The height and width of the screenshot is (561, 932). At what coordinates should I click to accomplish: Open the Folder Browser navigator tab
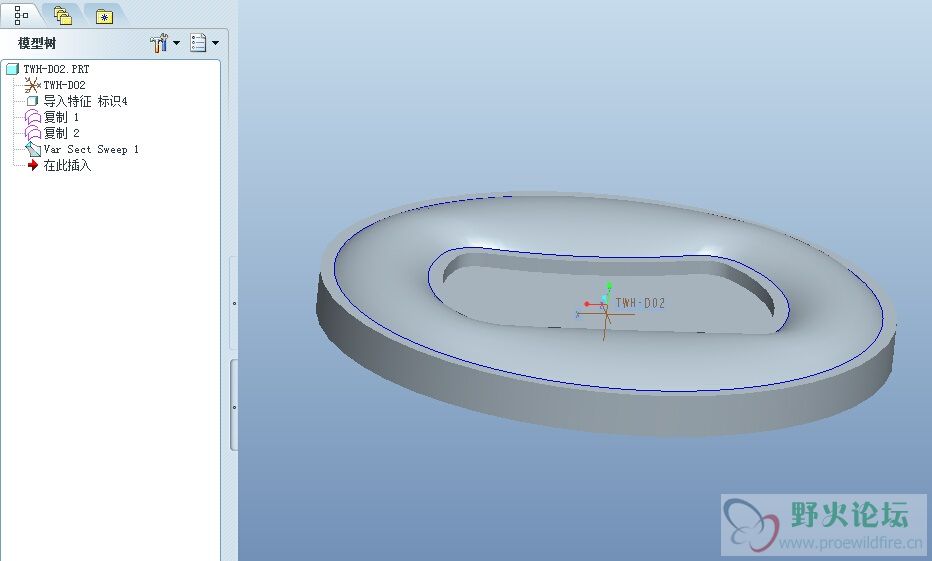point(62,15)
